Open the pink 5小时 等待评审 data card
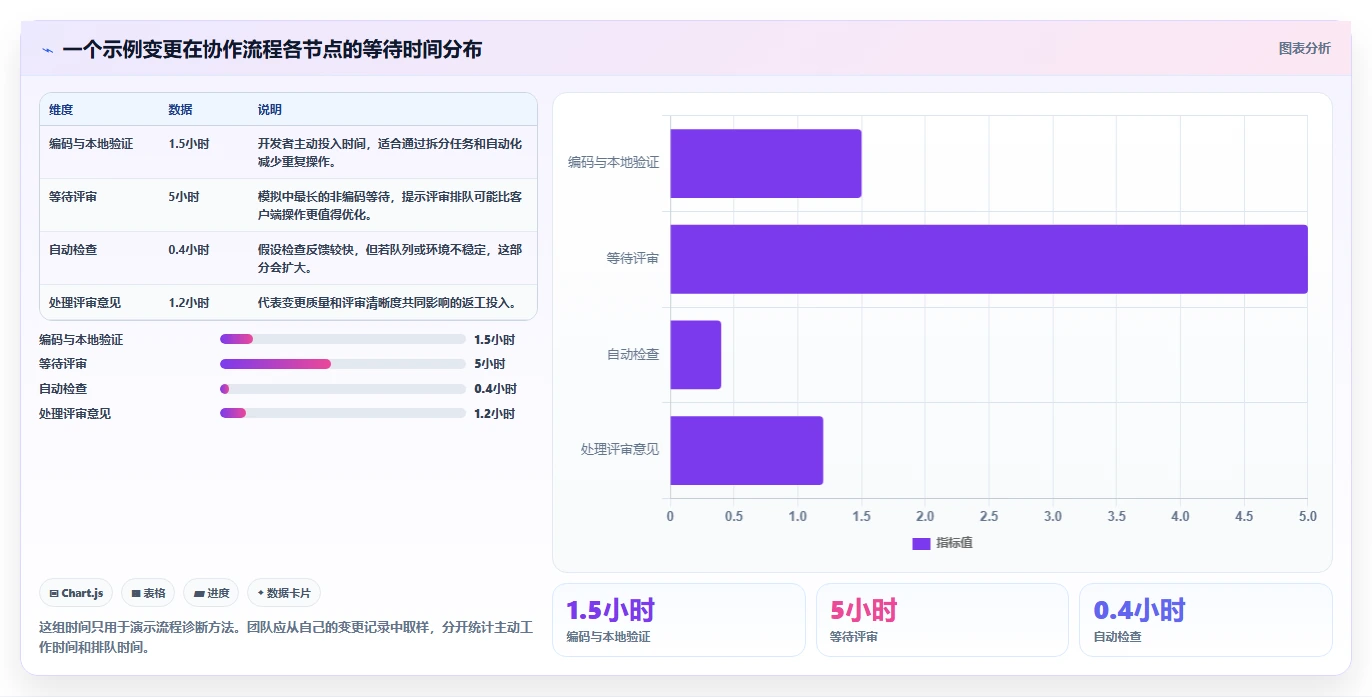Viewport: 1372px width, 697px height. coord(942,620)
